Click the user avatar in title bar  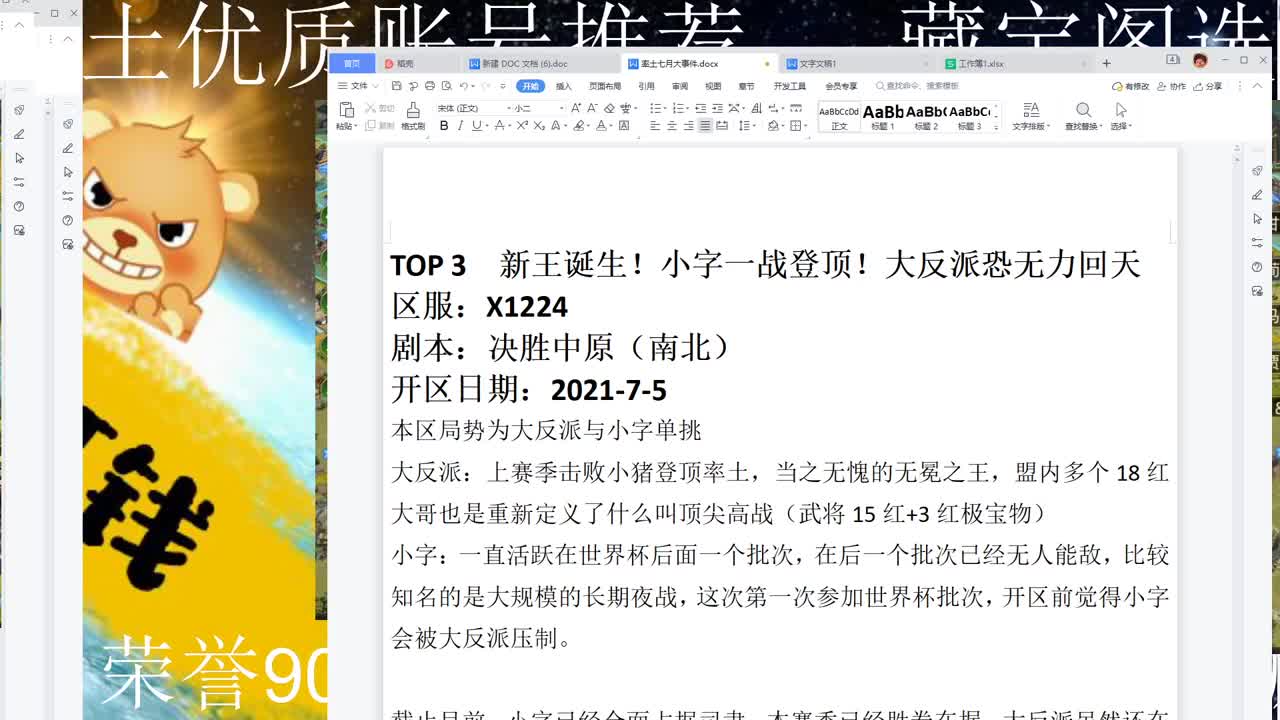[1200, 61]
